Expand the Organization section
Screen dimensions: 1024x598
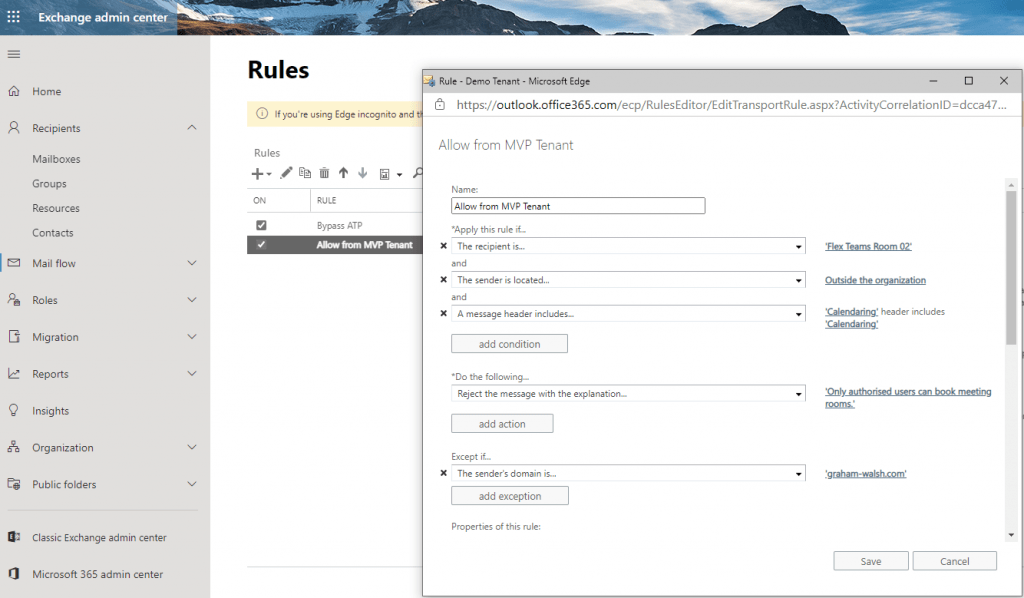click(x=192, y=447)
